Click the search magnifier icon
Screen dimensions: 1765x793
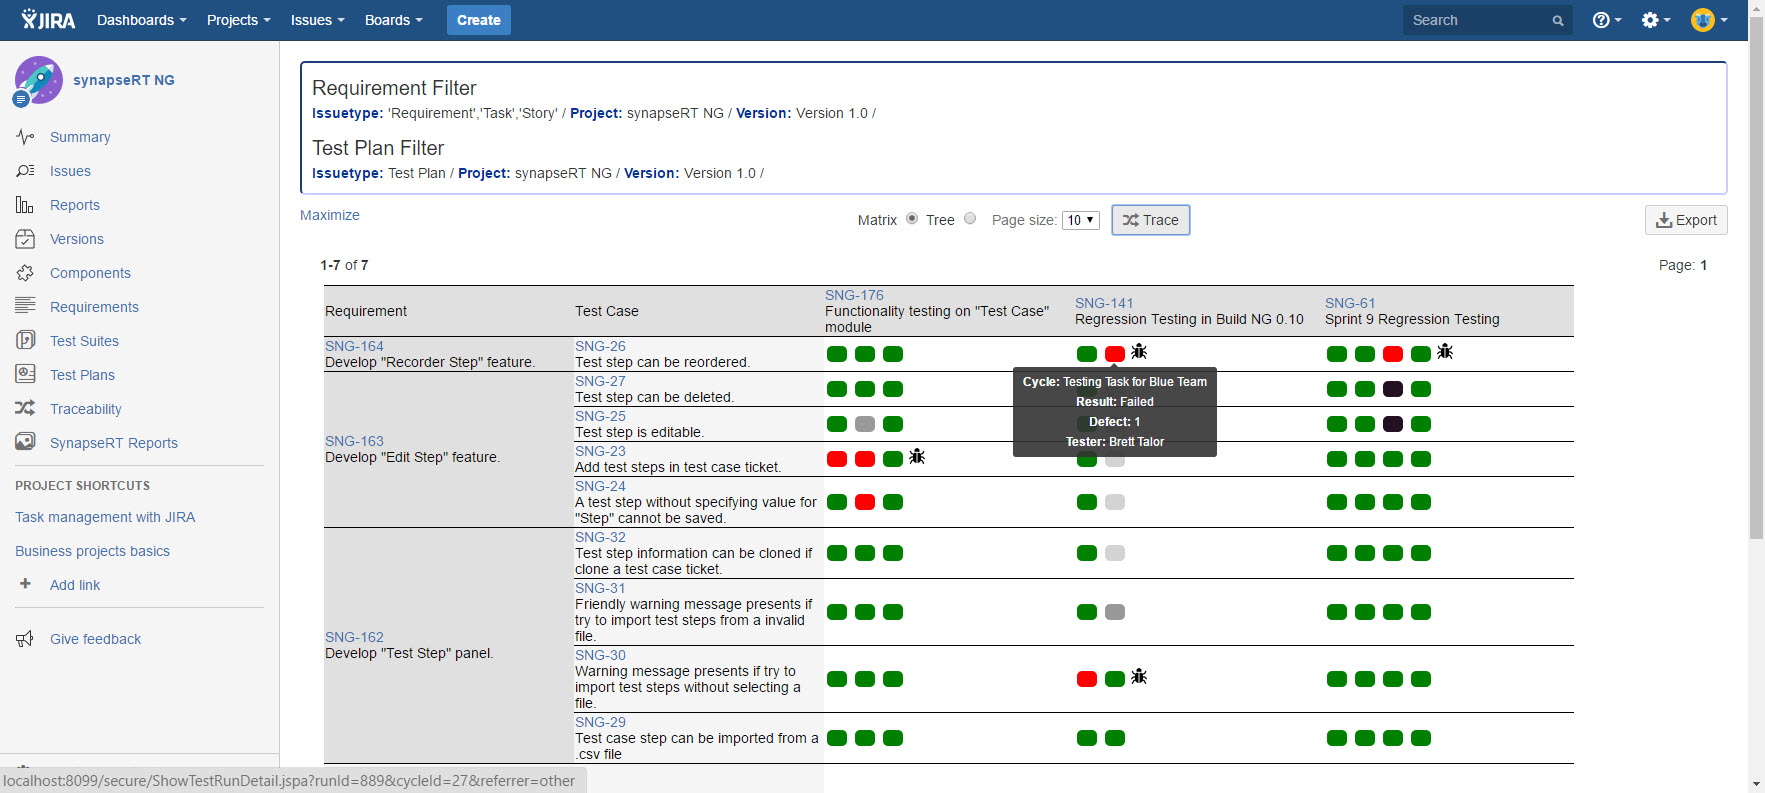click(1557, 20)
